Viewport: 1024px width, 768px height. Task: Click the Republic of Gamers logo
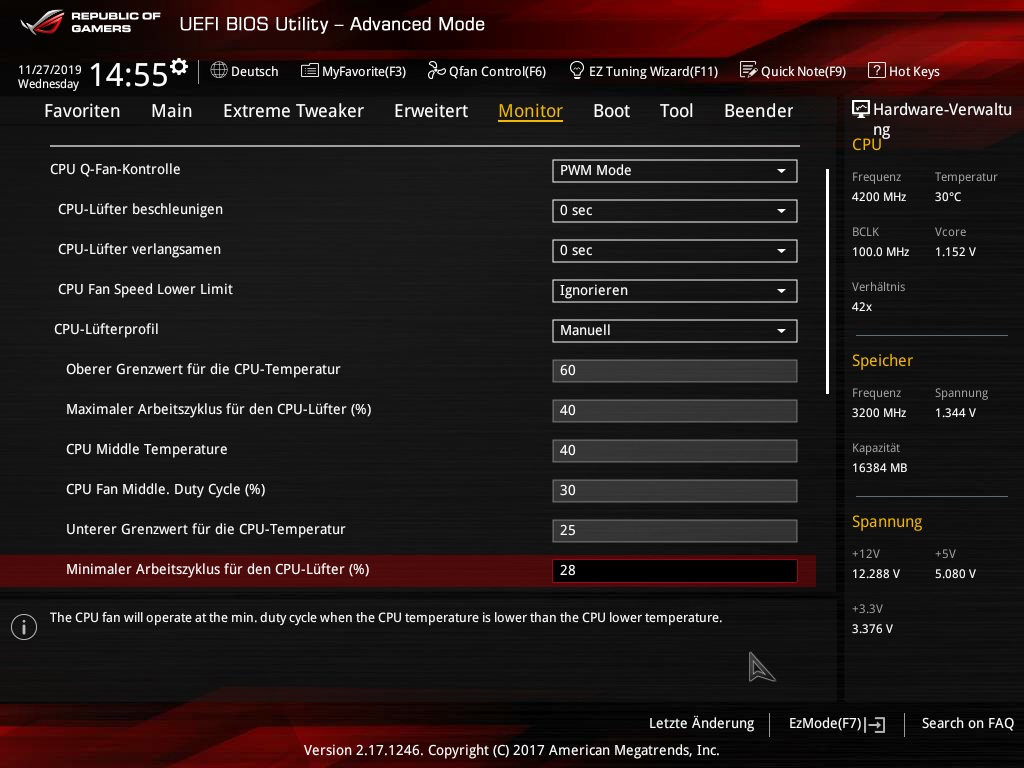tap(90, 22)
